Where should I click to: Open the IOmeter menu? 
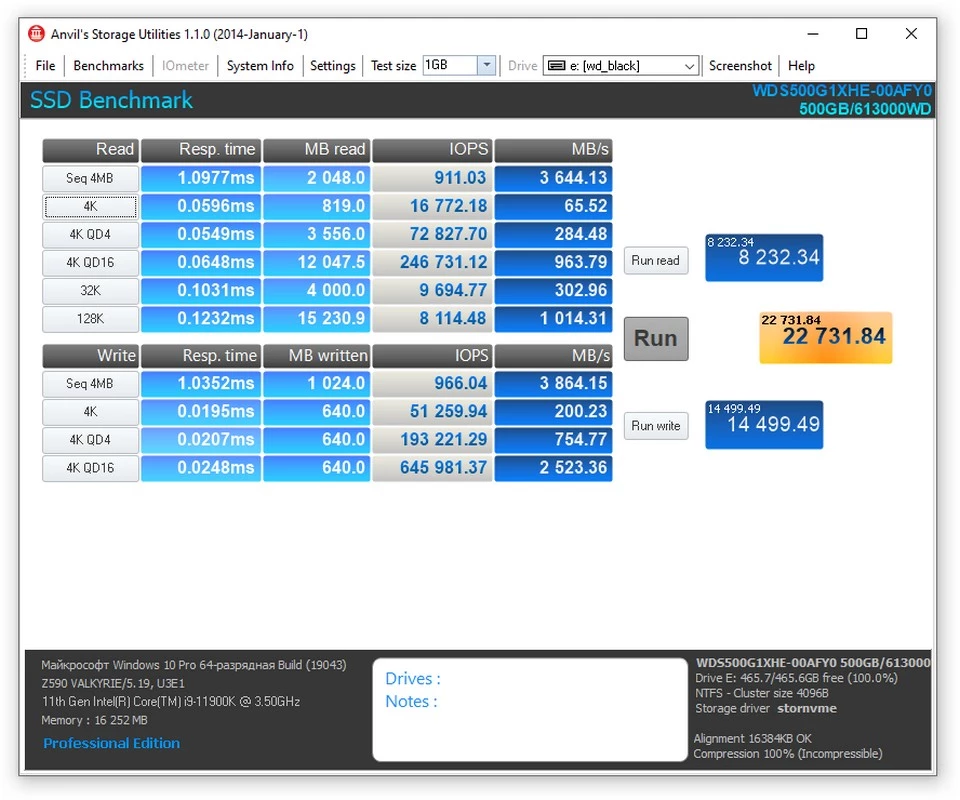click(185, 65)
